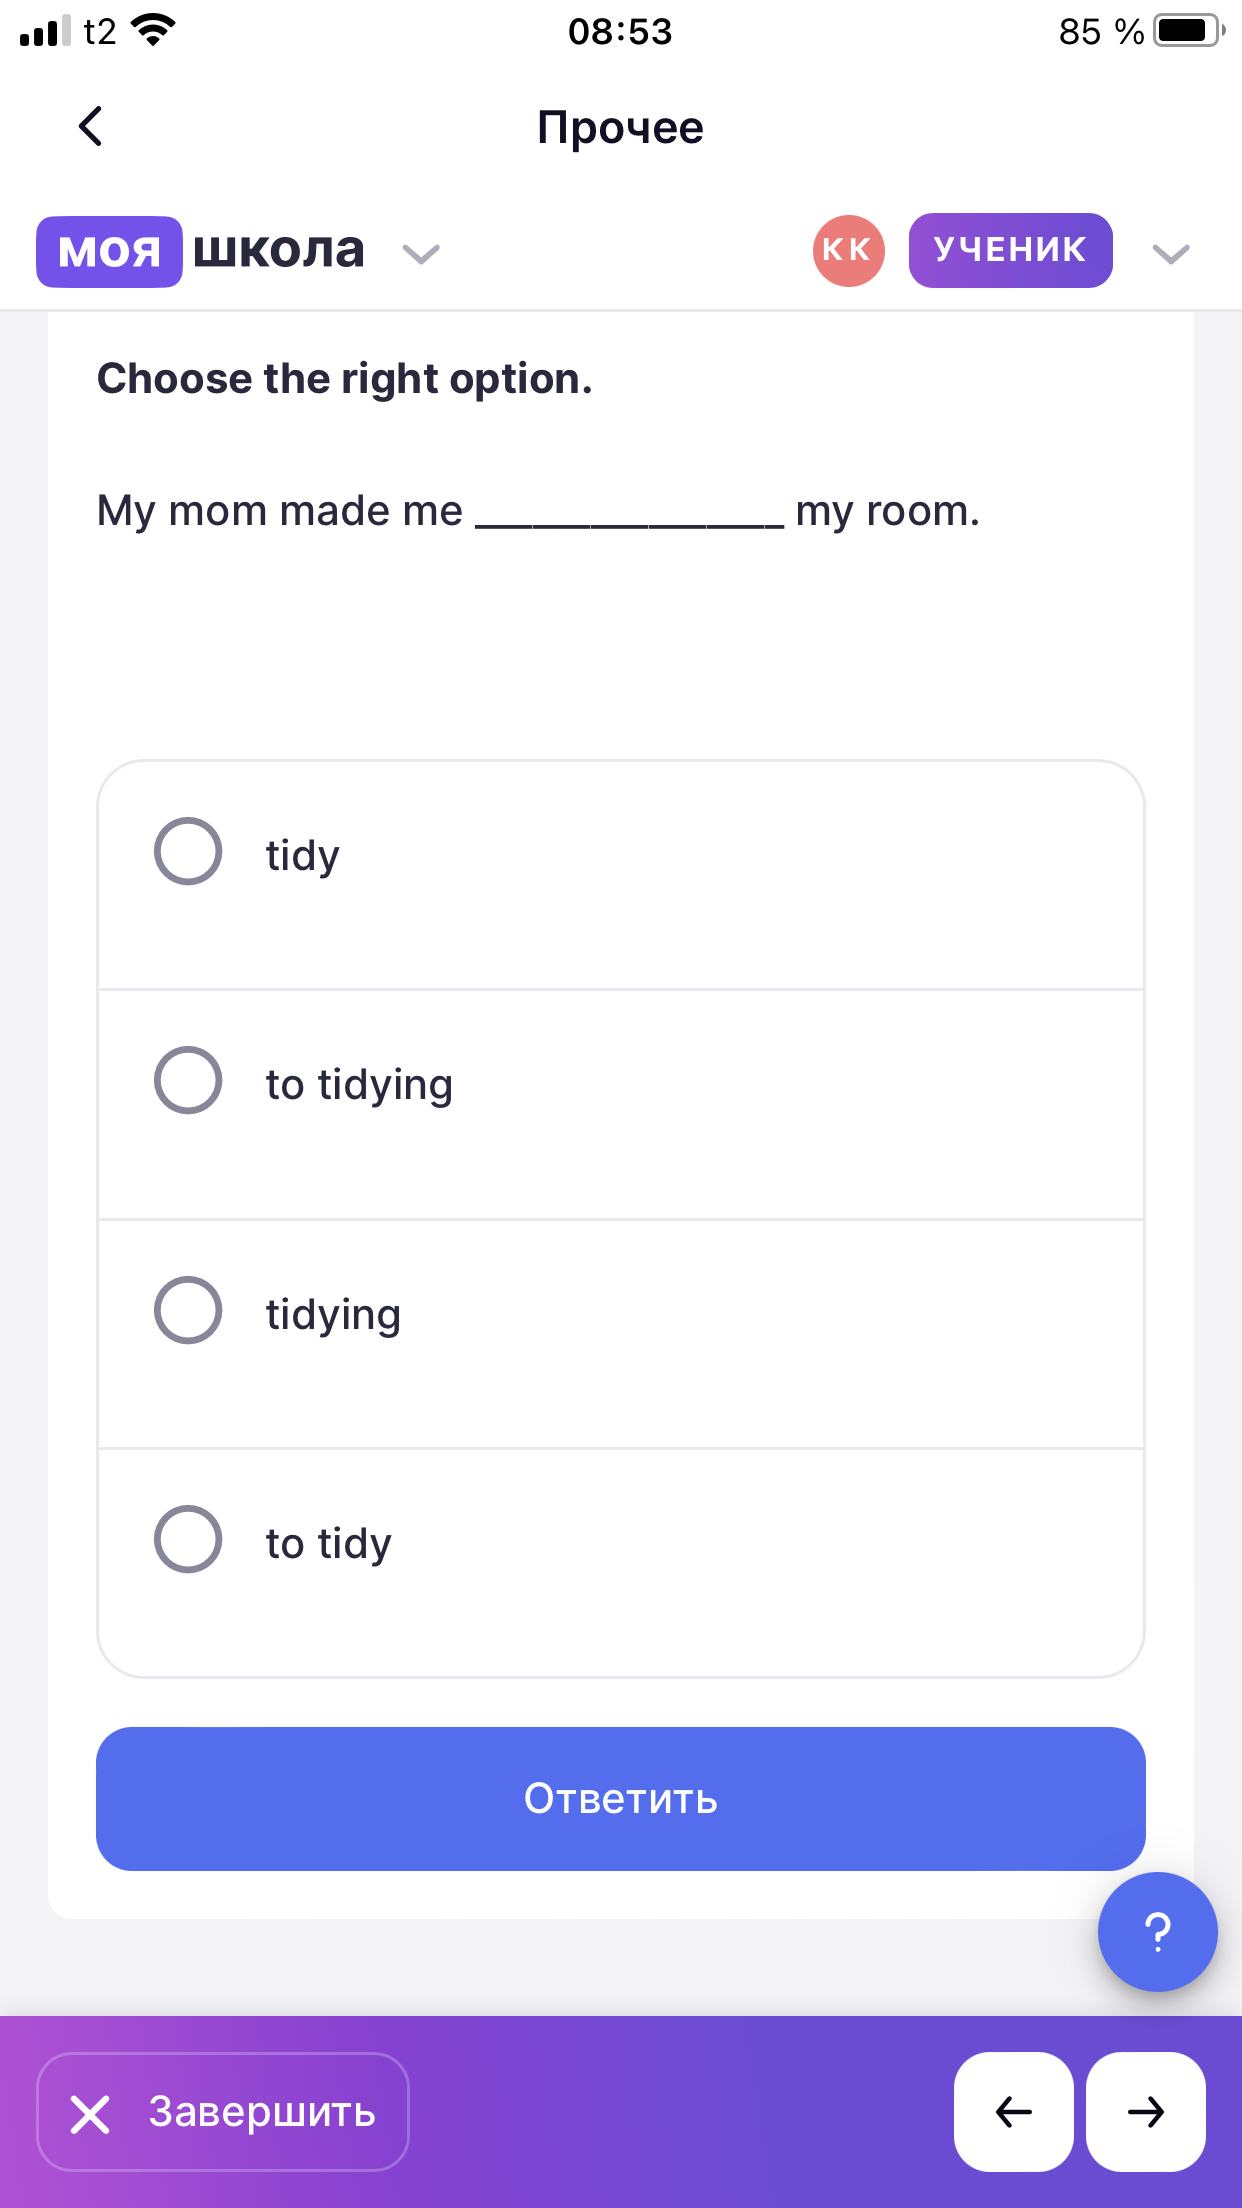Go to the next question arrow
1242x2208 pixels.
1146,2111
